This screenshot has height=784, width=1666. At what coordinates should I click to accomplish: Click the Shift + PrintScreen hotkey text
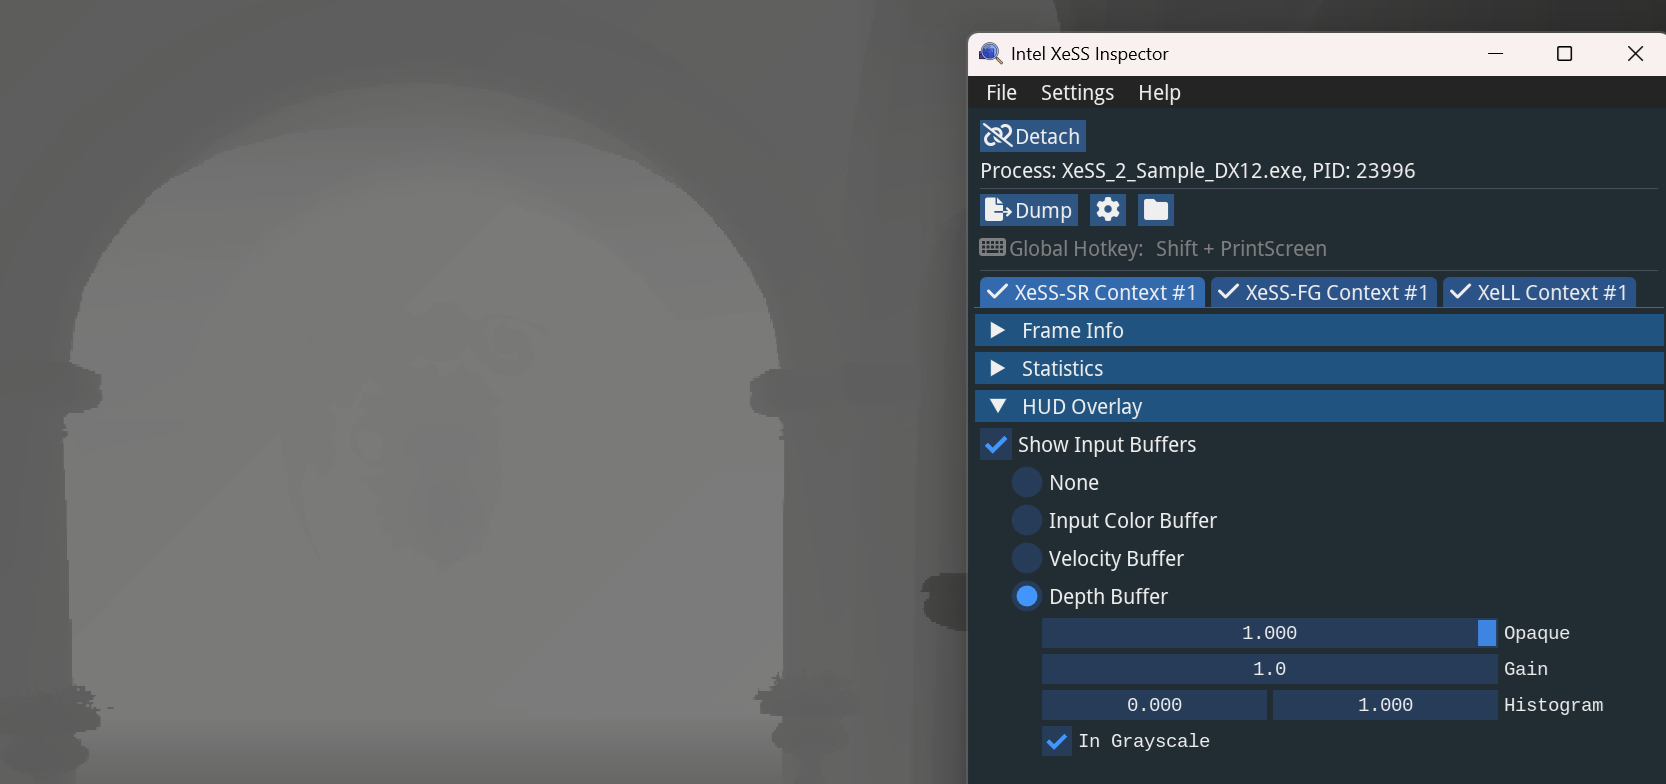[x=1241, y=249]
